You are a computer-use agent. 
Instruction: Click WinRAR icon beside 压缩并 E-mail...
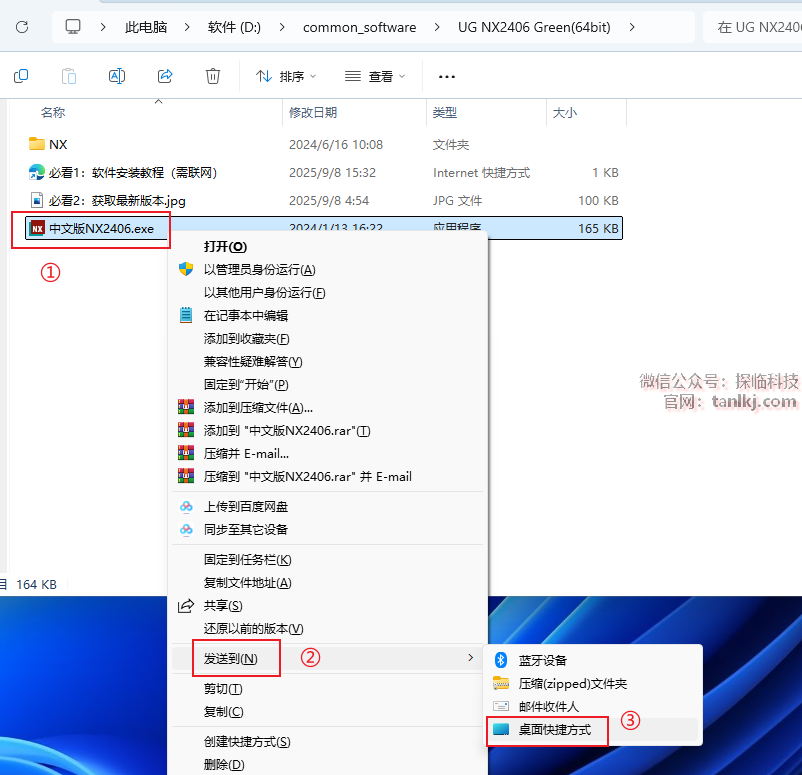186,453
